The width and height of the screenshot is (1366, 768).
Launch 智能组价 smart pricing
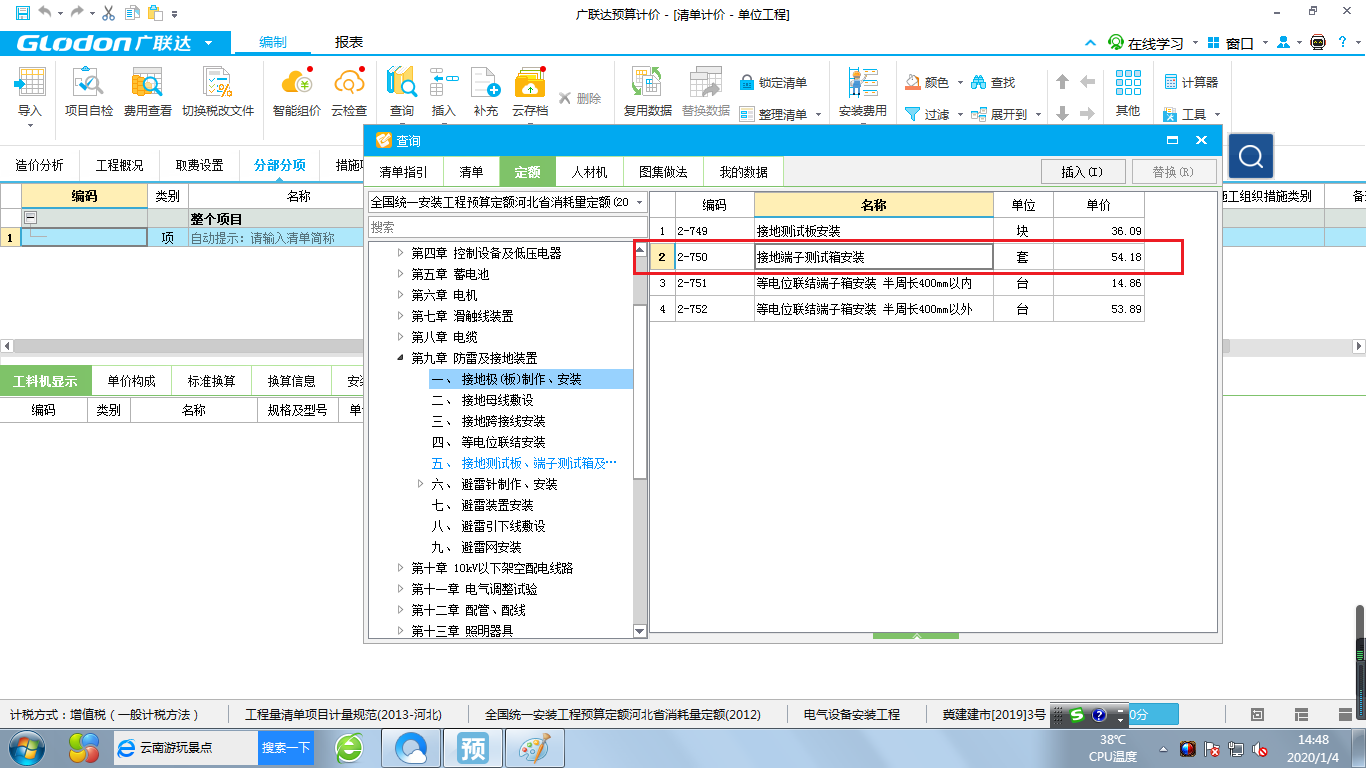(x=297, y=92)
